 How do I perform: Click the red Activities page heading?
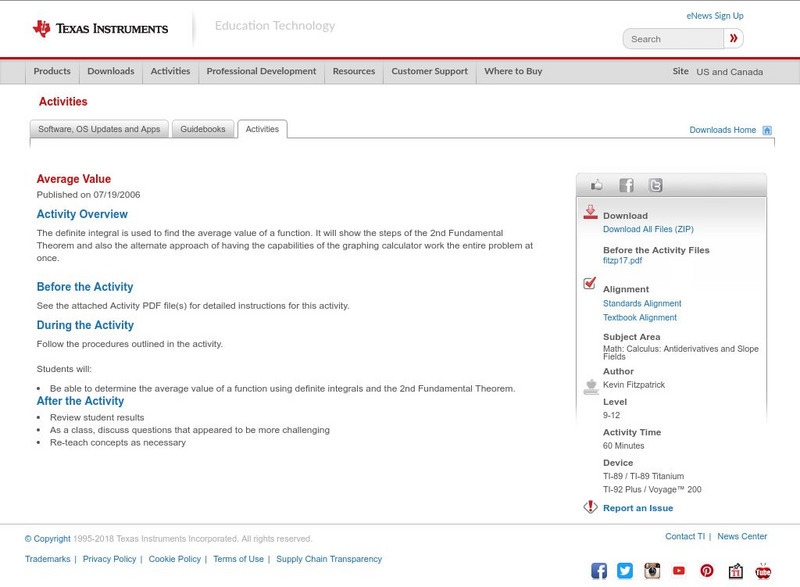tap(63, 101)
